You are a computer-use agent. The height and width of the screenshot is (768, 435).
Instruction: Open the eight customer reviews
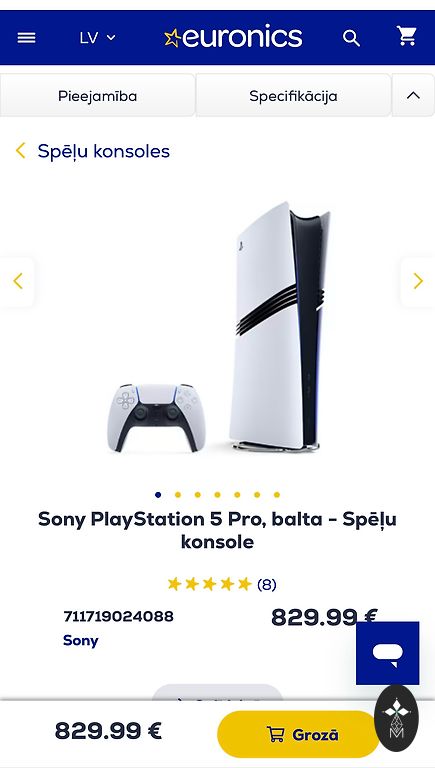coord(266,584)
